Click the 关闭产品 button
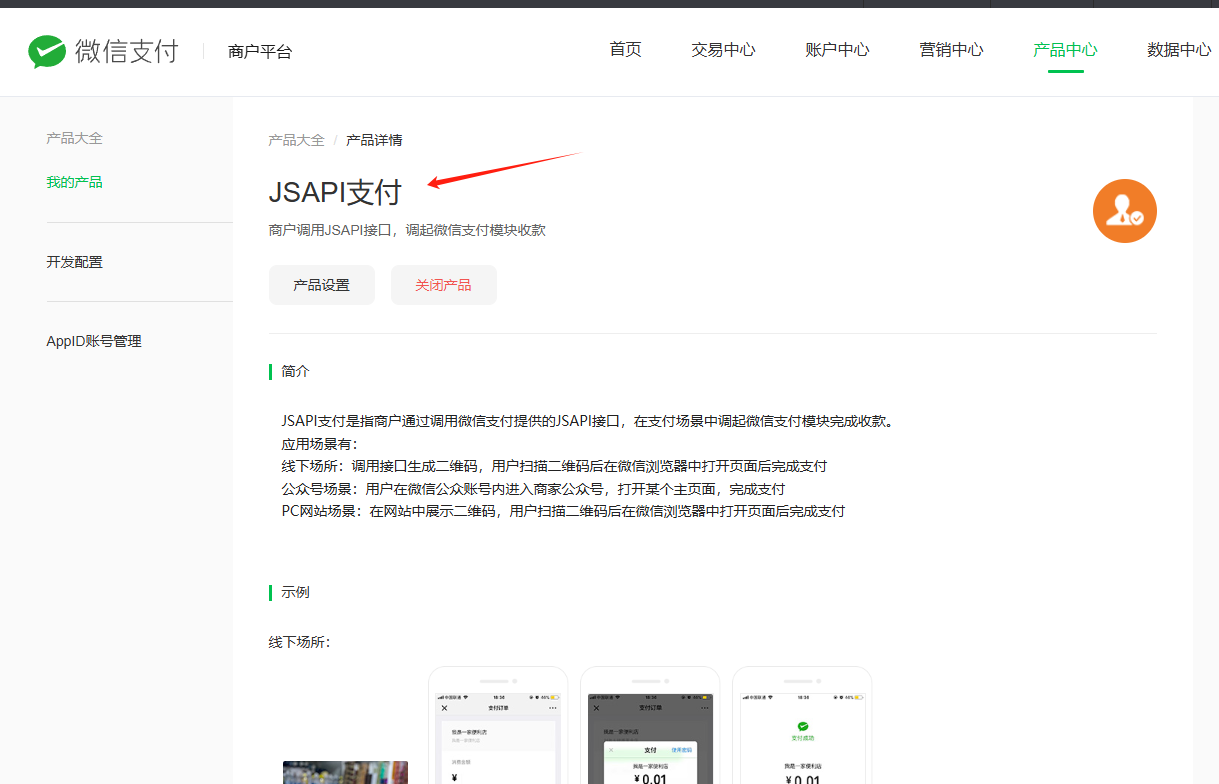The width and height of the screenshot is (1219, 784). 444,285
